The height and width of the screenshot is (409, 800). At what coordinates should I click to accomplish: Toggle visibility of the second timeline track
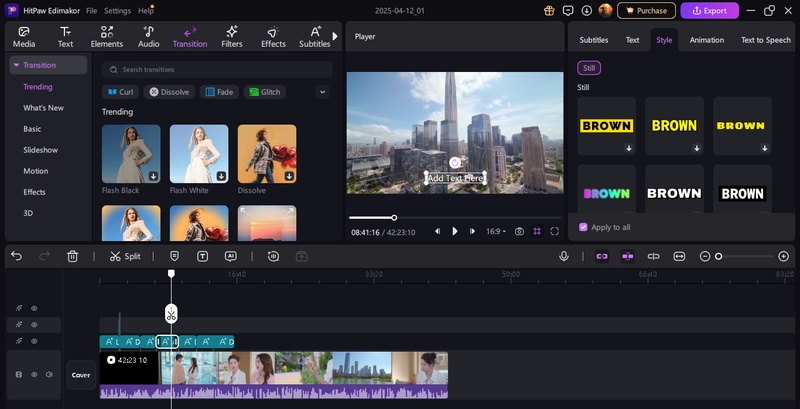(34, 325)
